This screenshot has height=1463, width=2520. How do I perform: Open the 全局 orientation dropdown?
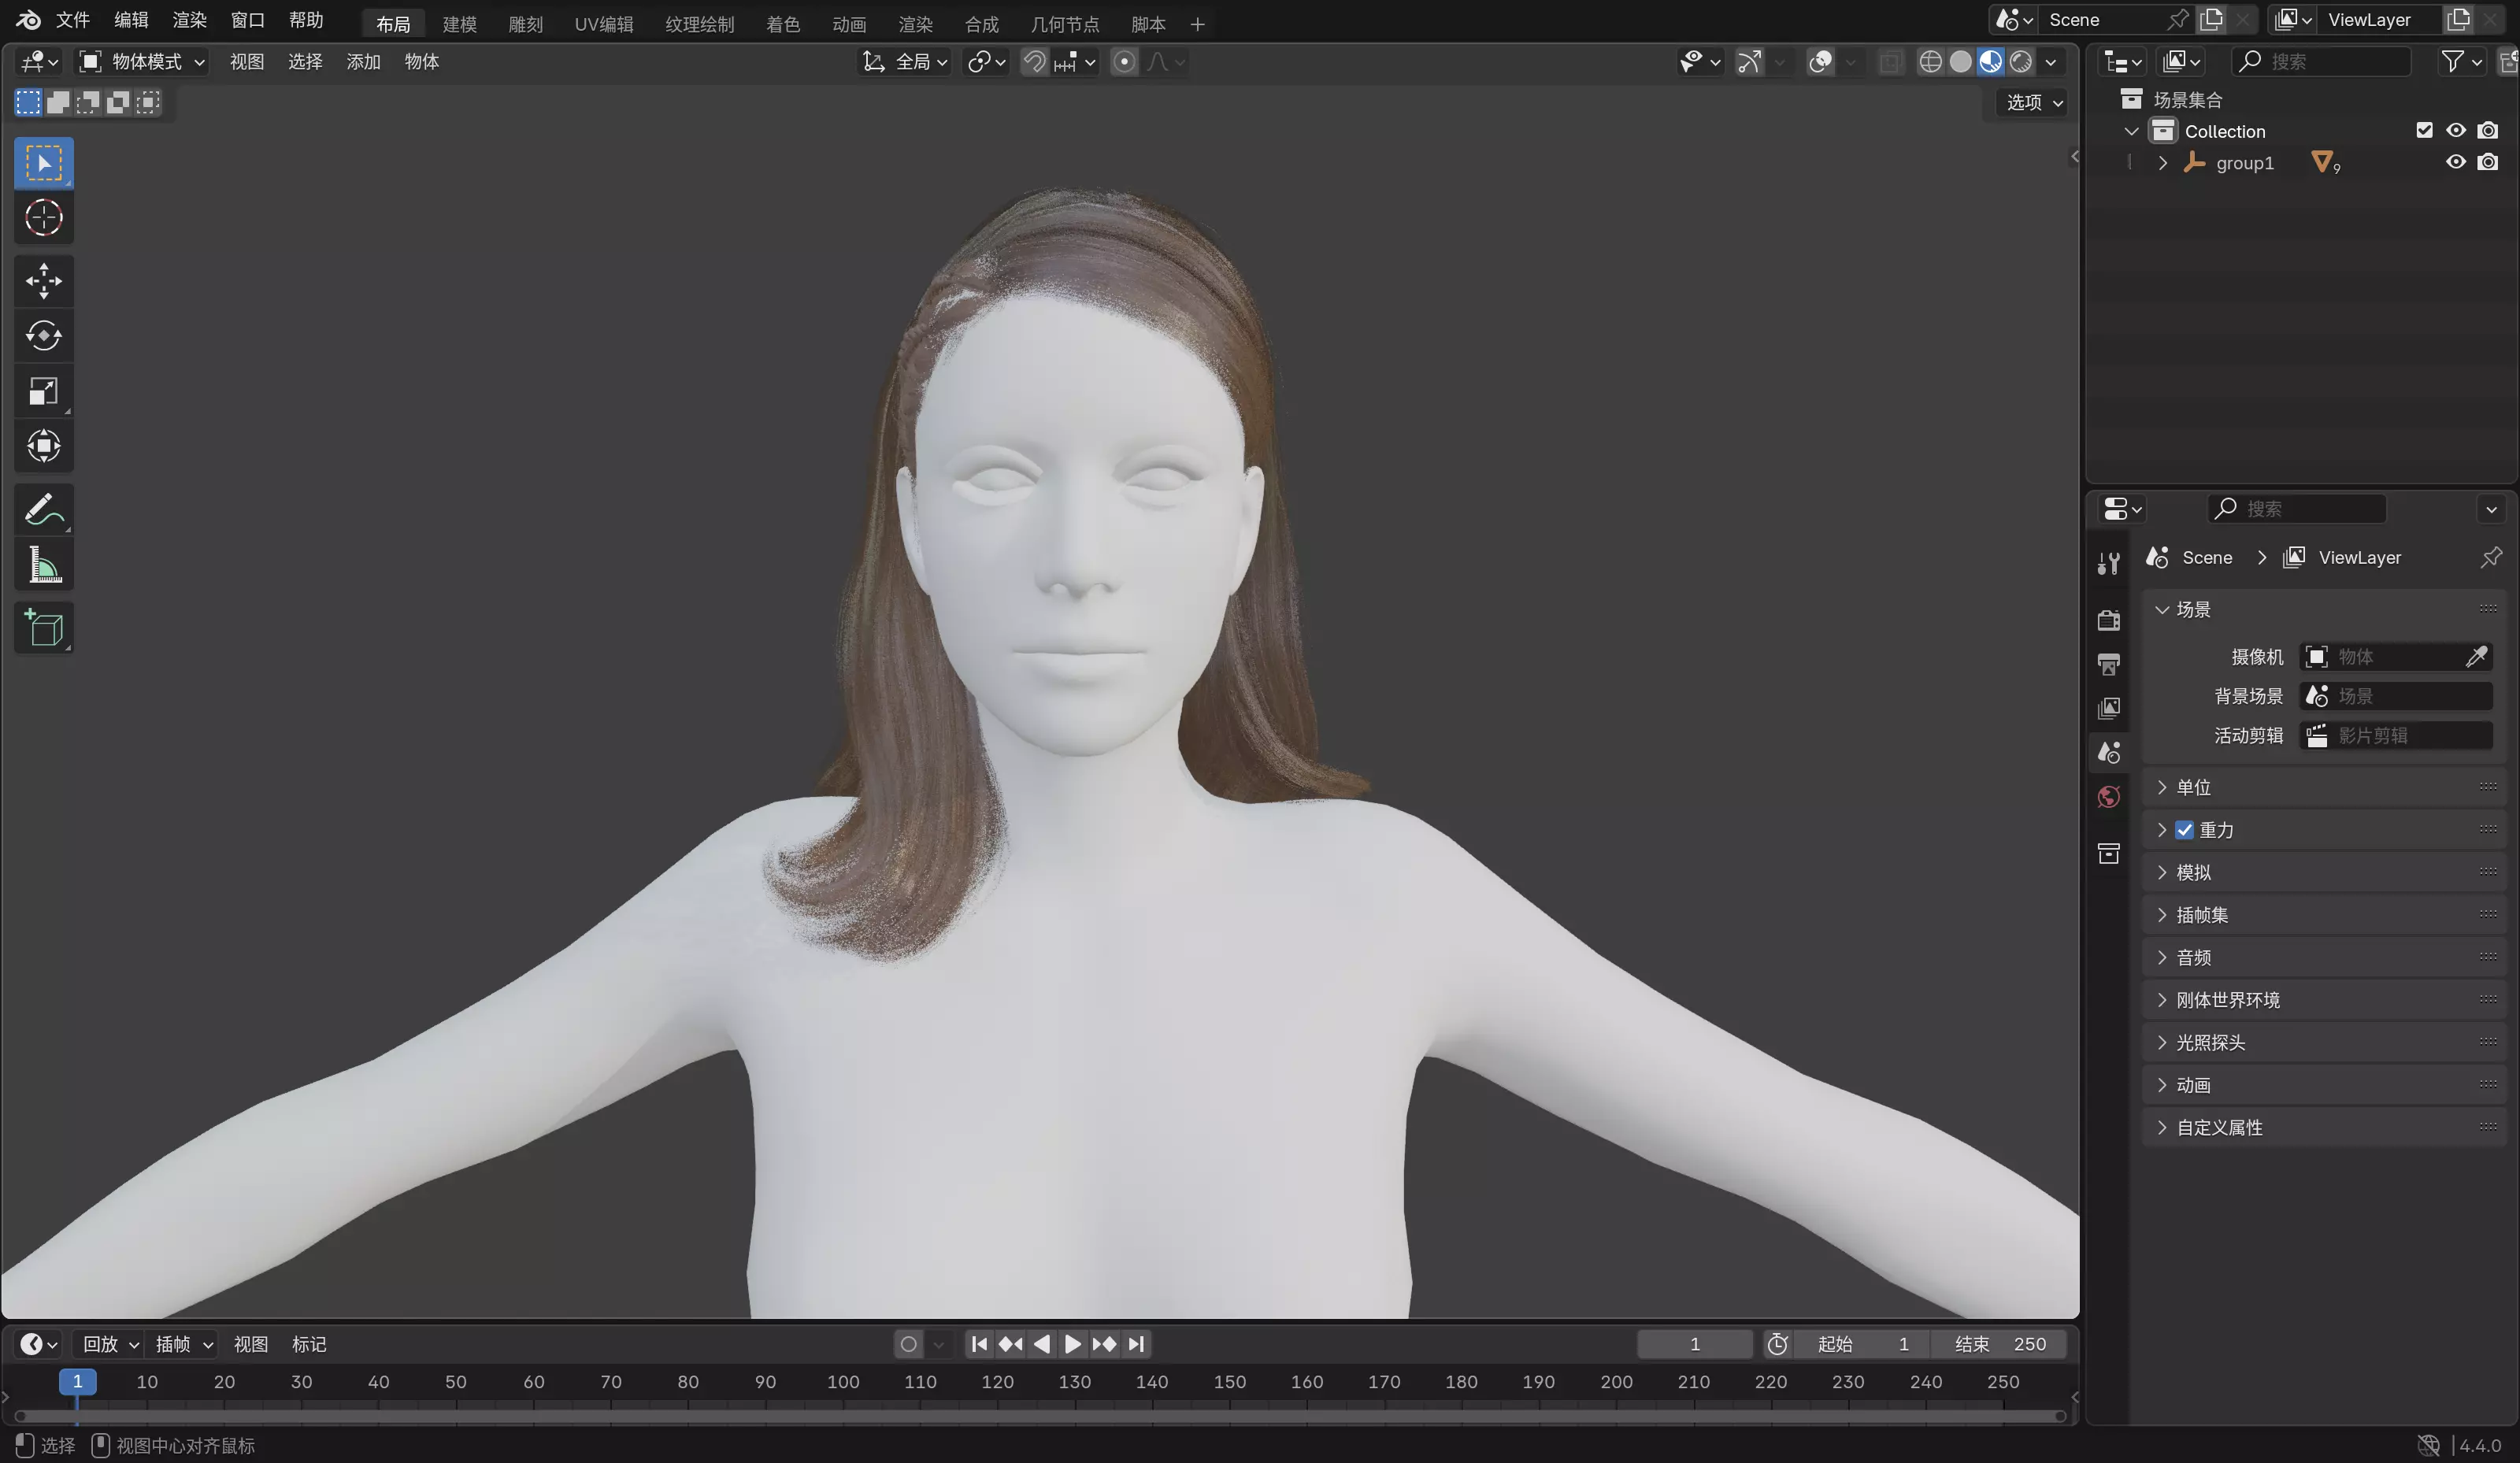point(904,62)
